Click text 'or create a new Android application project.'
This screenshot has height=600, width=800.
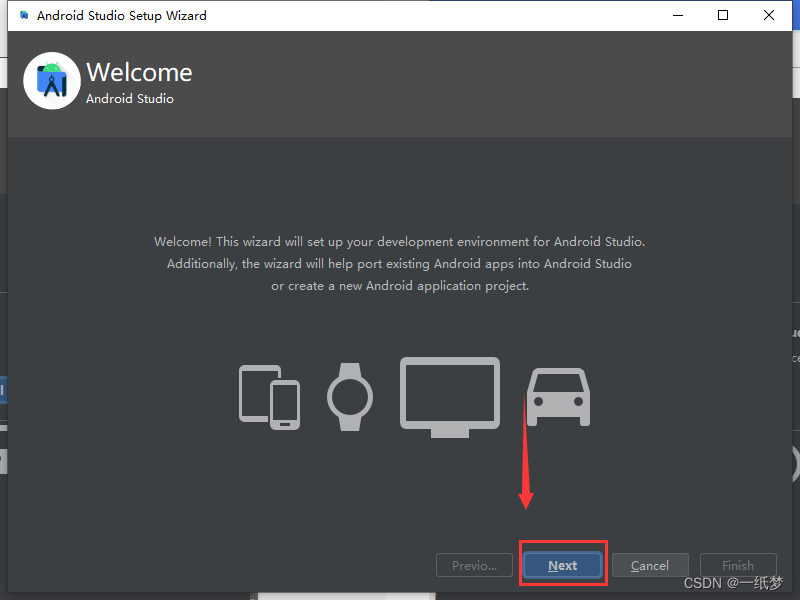(400, 286)
